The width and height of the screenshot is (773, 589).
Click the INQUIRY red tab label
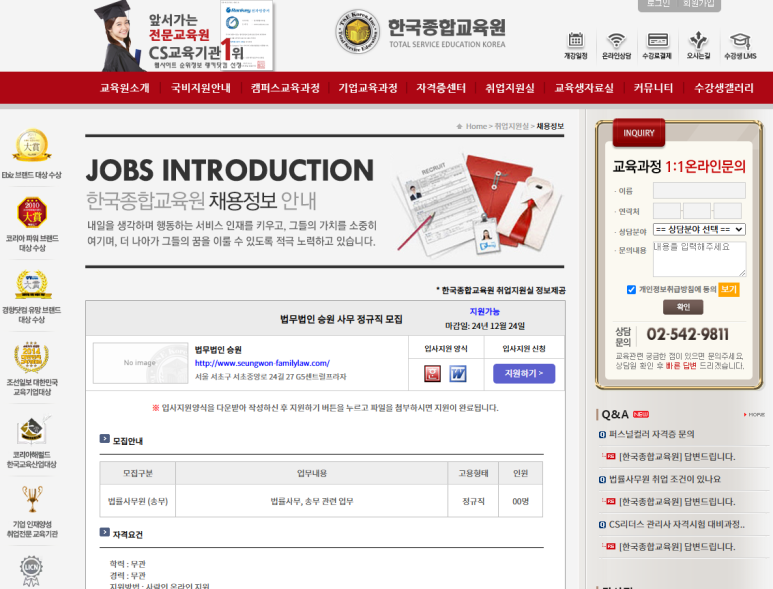point(639,133)
